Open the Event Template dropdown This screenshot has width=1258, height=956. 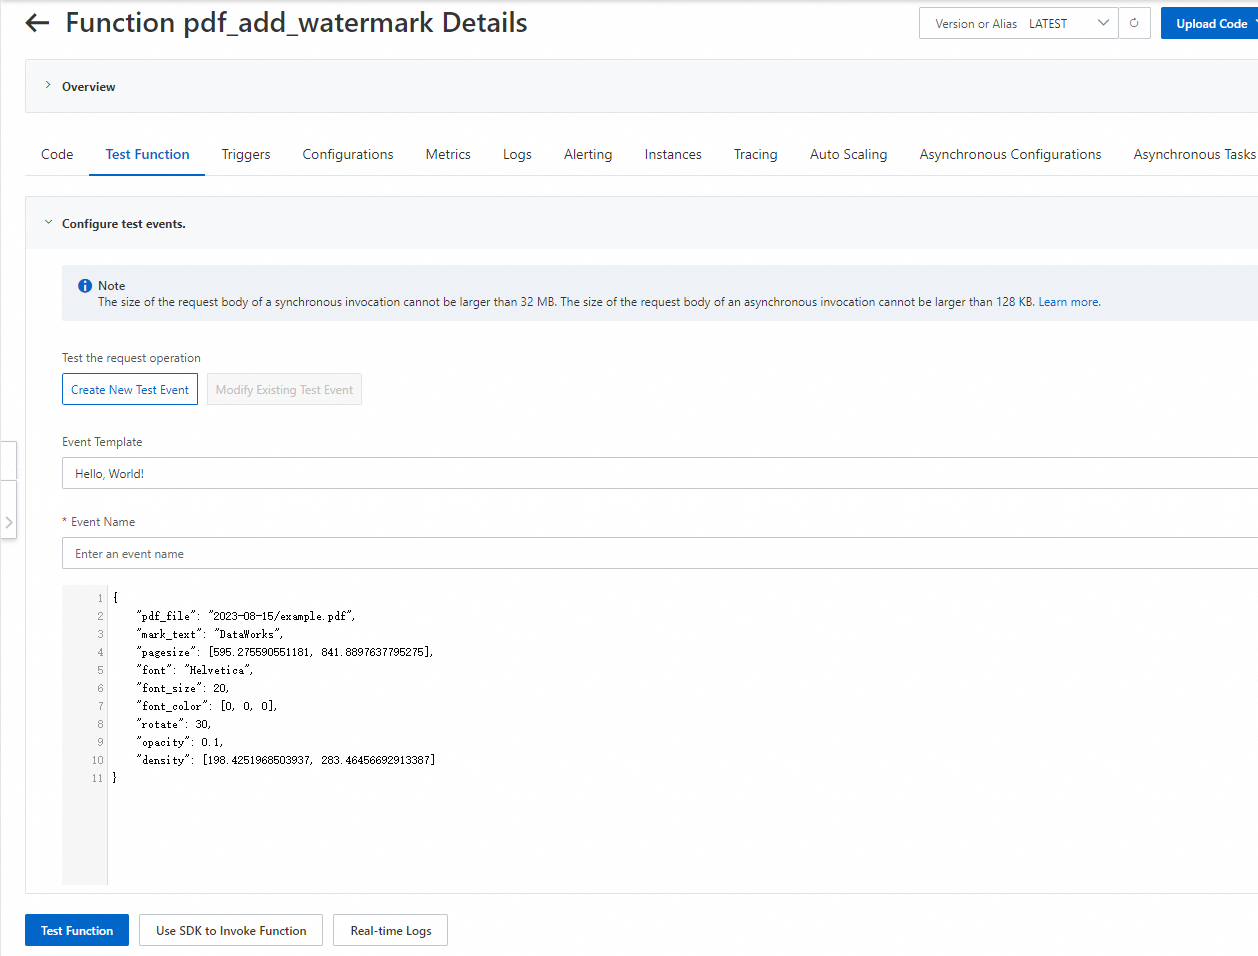pos(660,473)
